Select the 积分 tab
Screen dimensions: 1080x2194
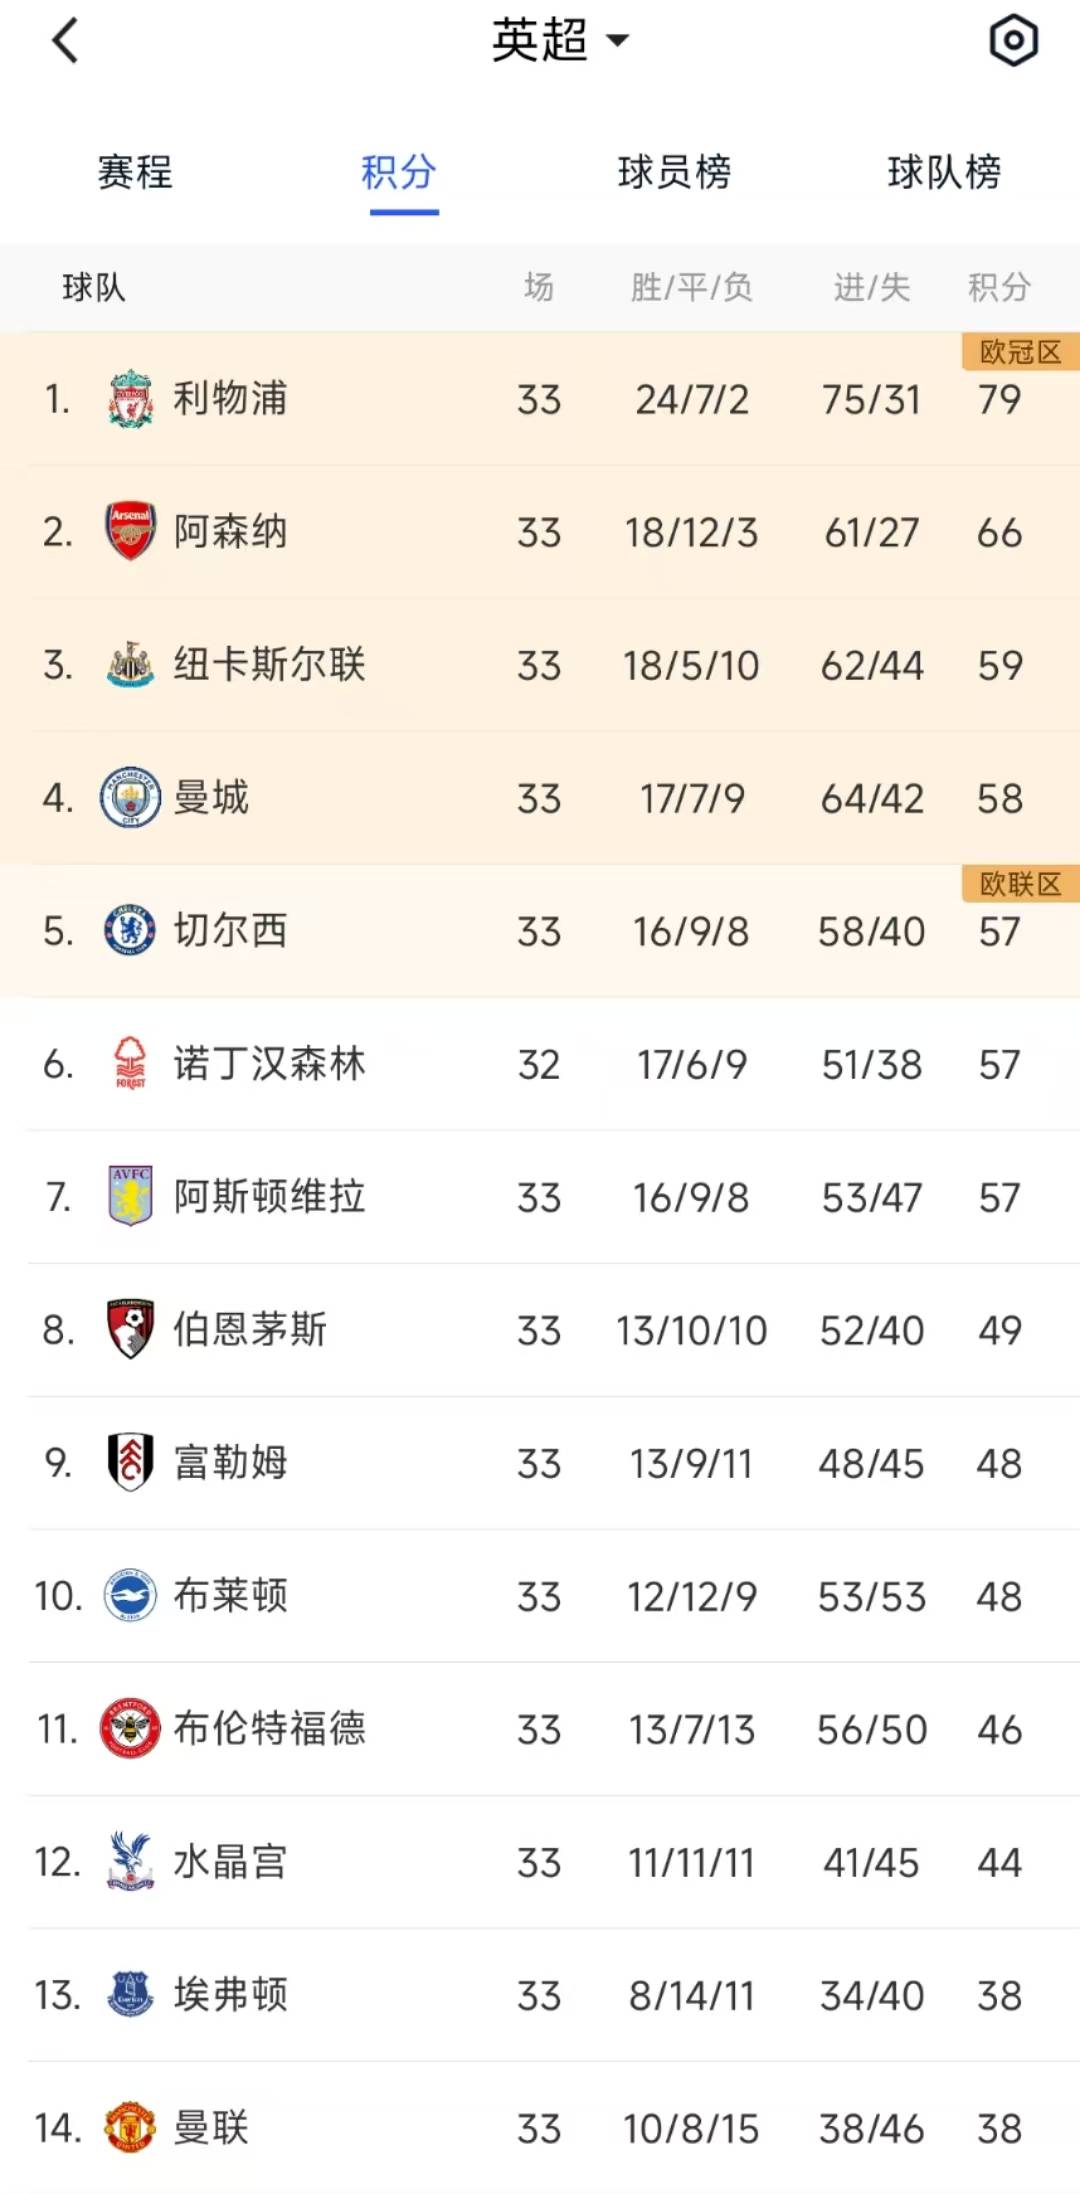coord(399,173)
